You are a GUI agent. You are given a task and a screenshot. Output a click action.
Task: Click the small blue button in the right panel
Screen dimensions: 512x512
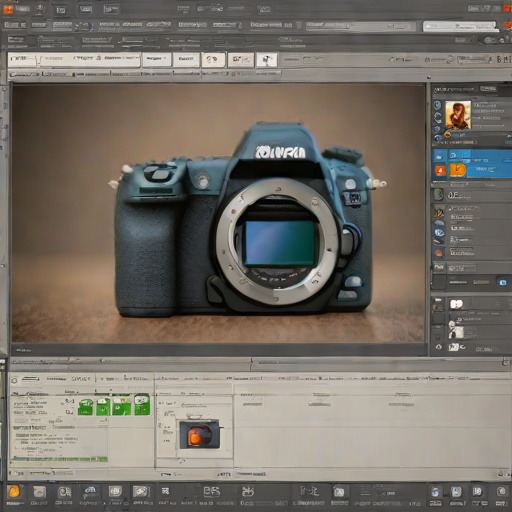[502, 283]
